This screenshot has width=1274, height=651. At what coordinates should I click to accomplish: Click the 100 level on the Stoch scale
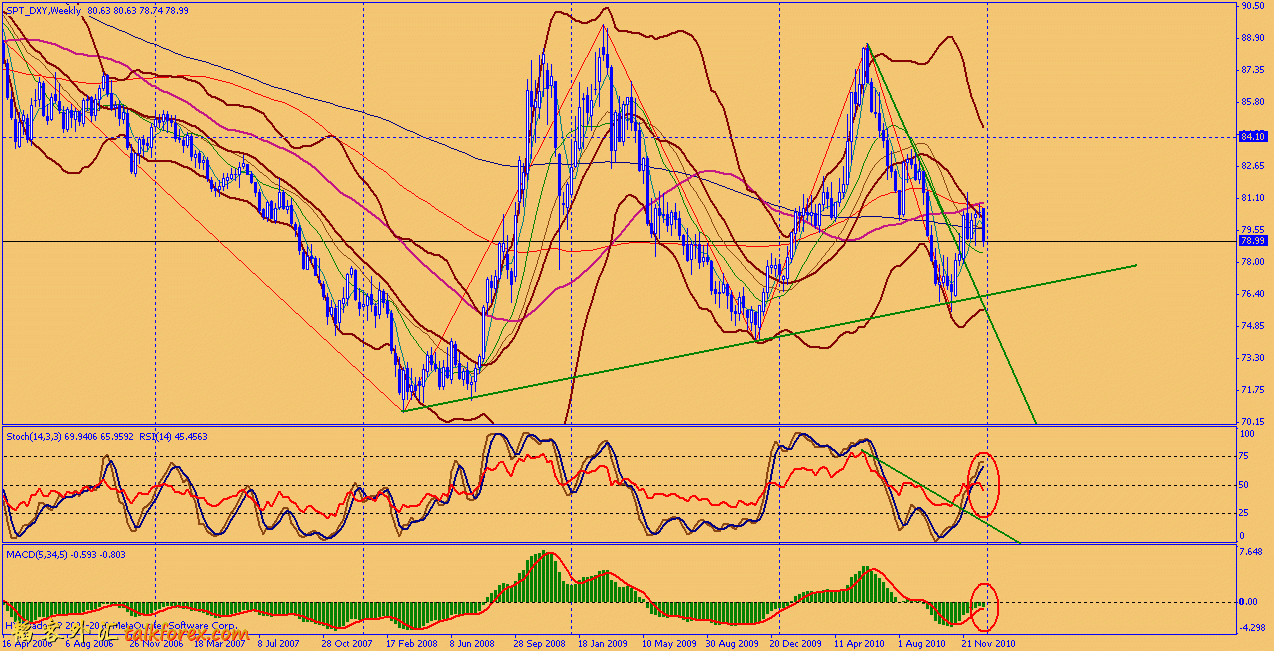(1246, 435)
